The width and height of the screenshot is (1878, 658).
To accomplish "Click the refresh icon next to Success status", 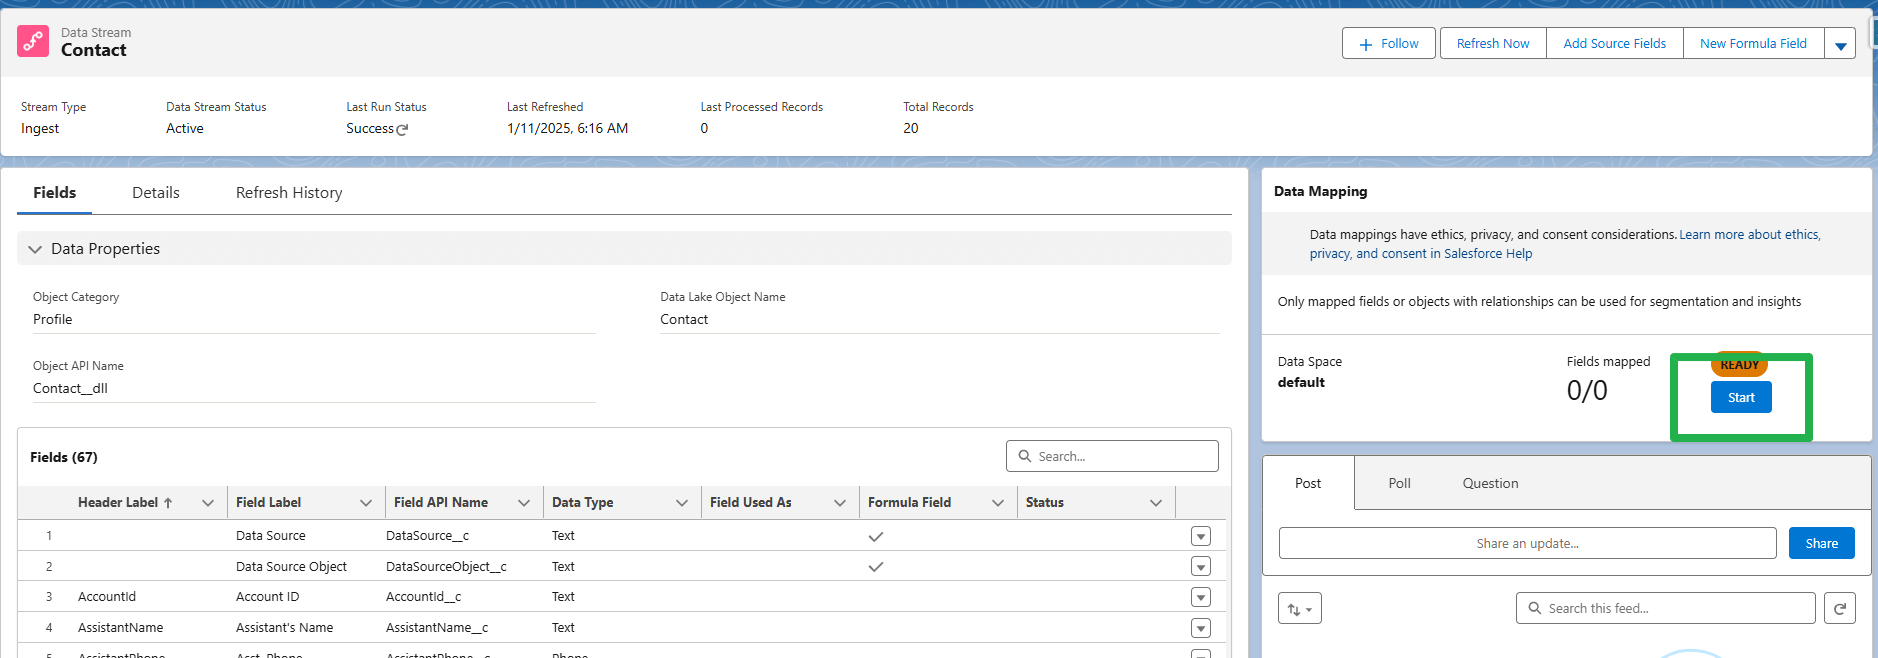I will pos(402,130).
